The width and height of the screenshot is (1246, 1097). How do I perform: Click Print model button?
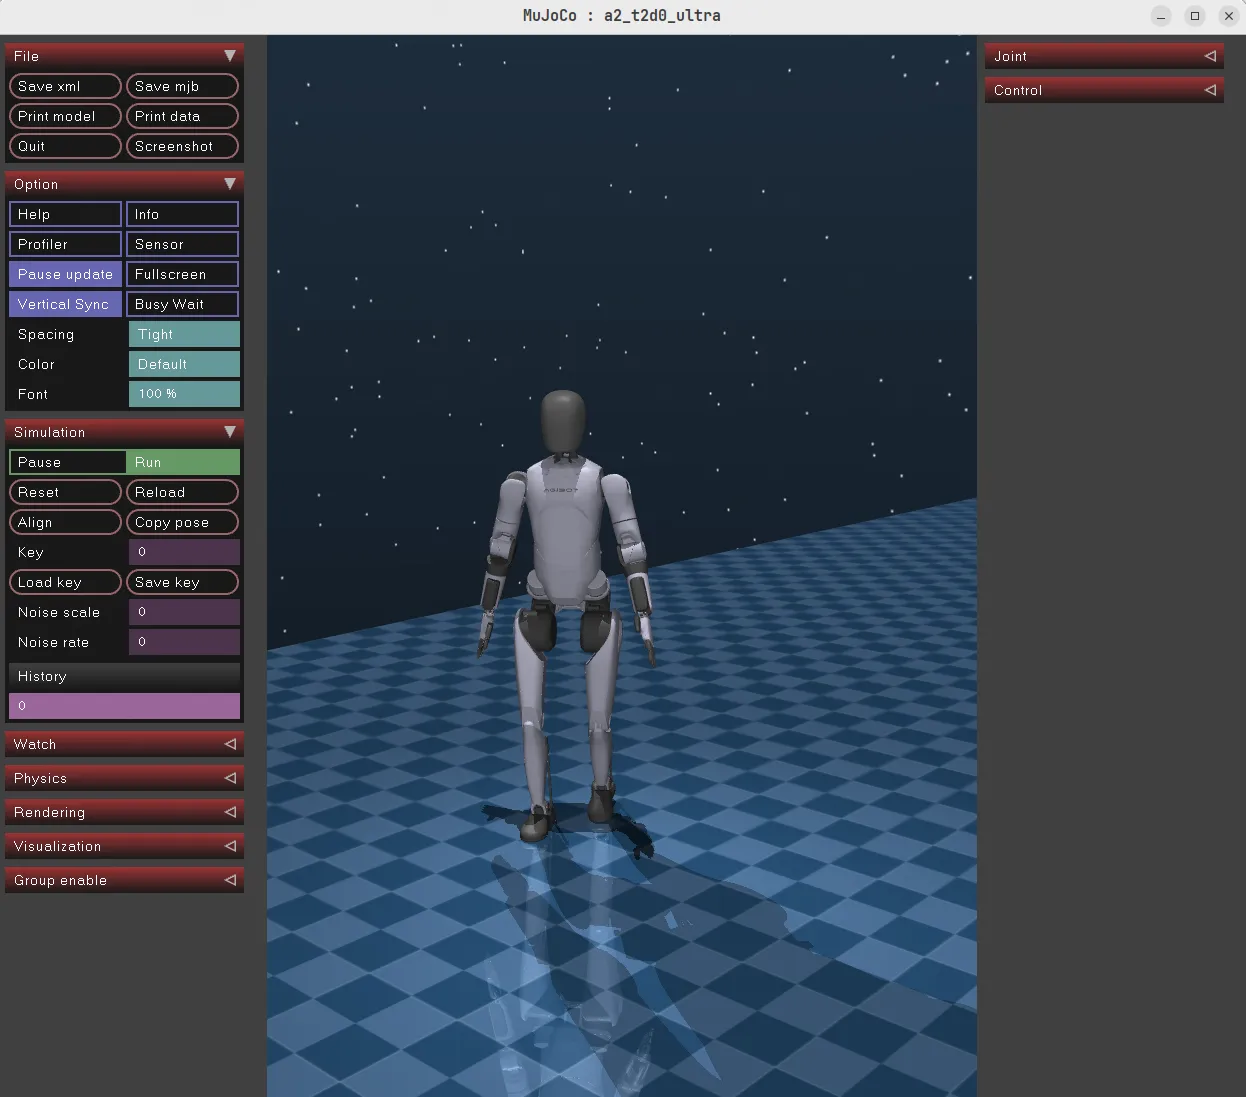(65, 116)
